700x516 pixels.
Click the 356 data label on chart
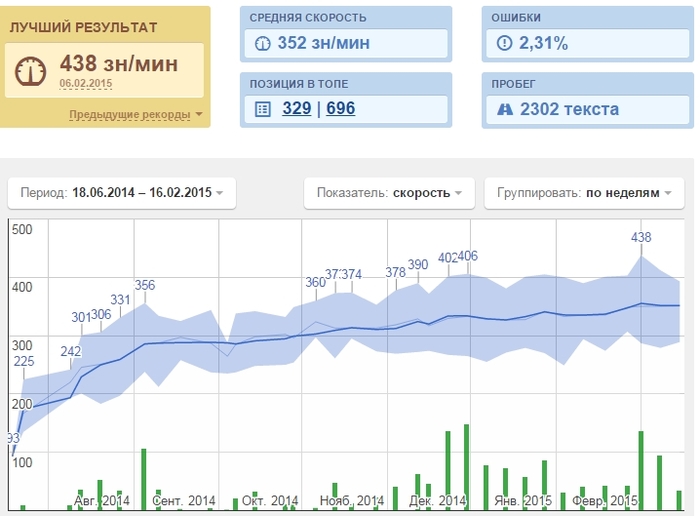tap(145, 285)
